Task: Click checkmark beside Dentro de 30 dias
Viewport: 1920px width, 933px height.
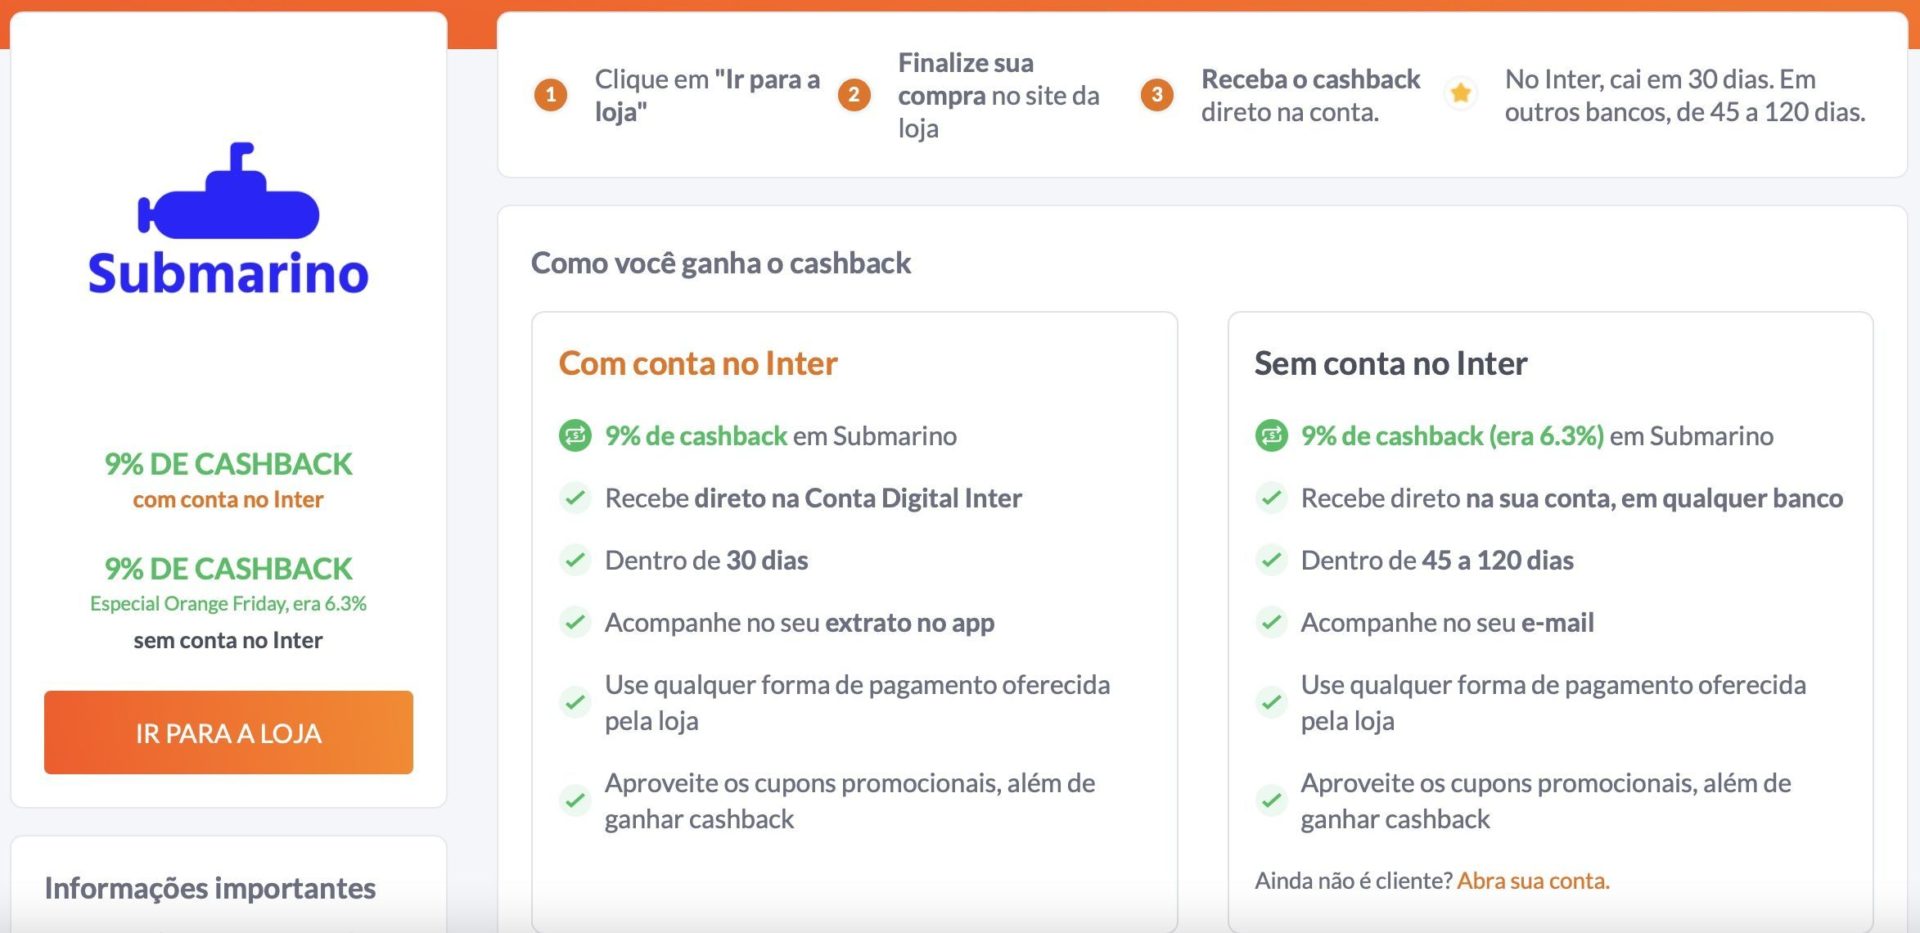Action: click(575, 560)
